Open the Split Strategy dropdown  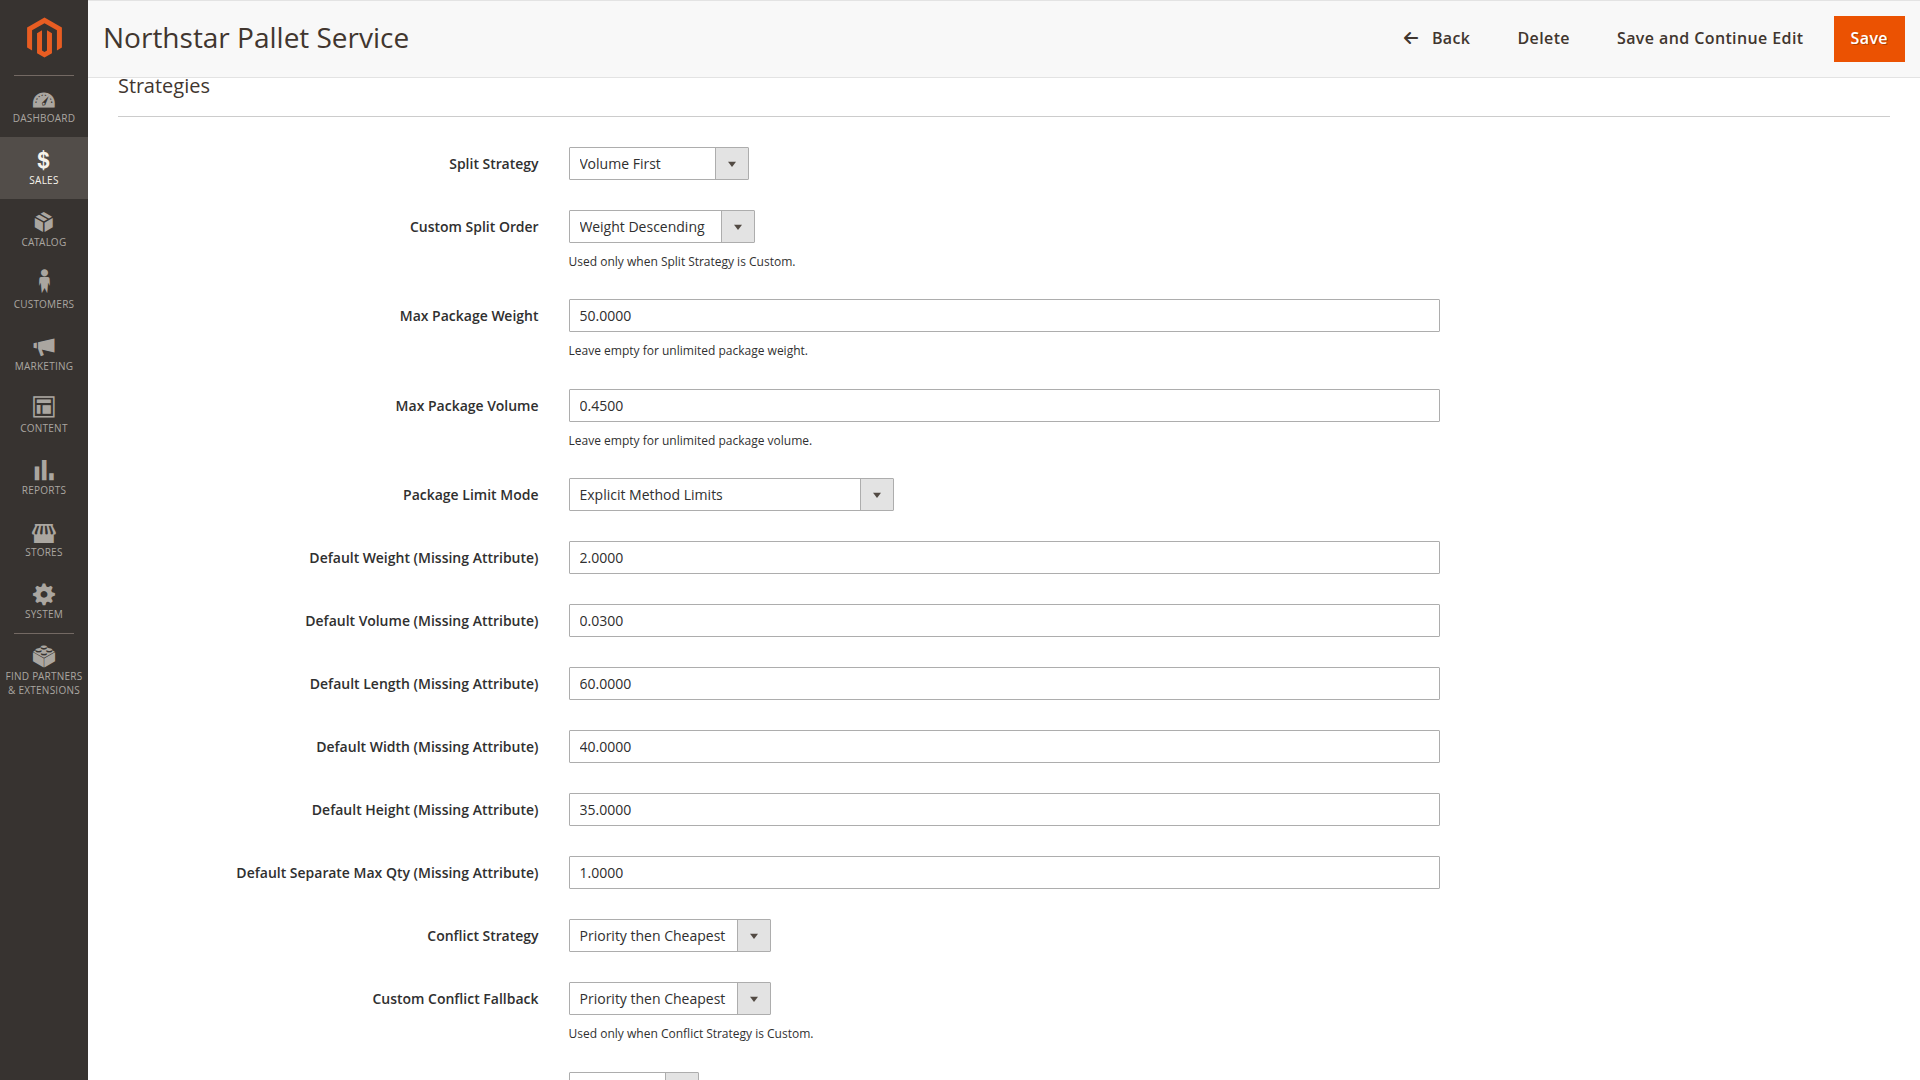658,164
